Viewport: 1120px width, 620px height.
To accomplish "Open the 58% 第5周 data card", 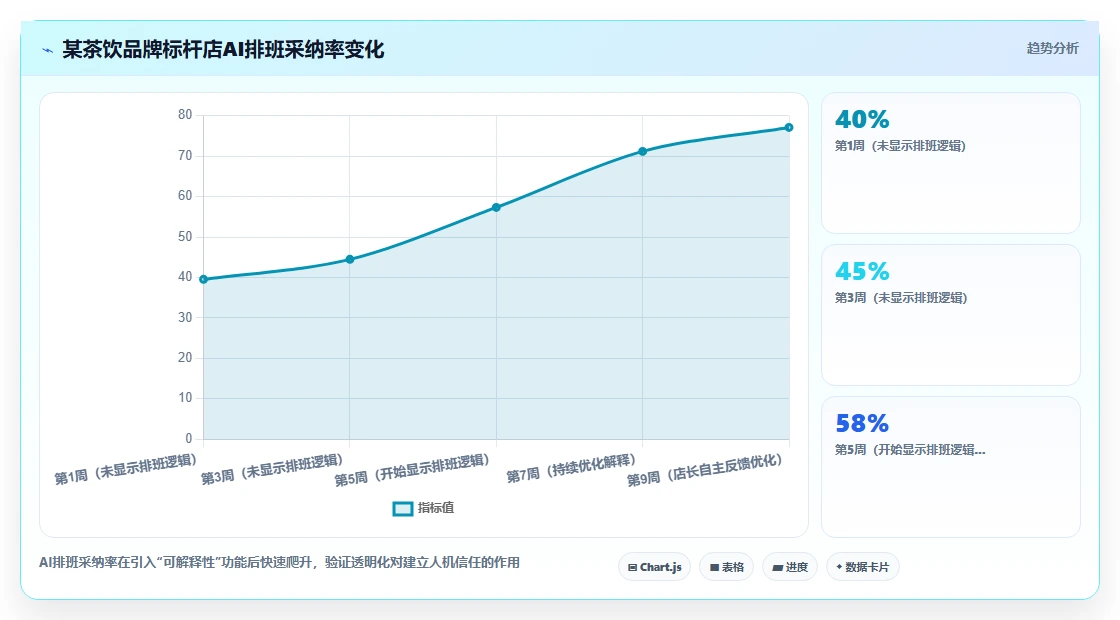I will [951, 466].
